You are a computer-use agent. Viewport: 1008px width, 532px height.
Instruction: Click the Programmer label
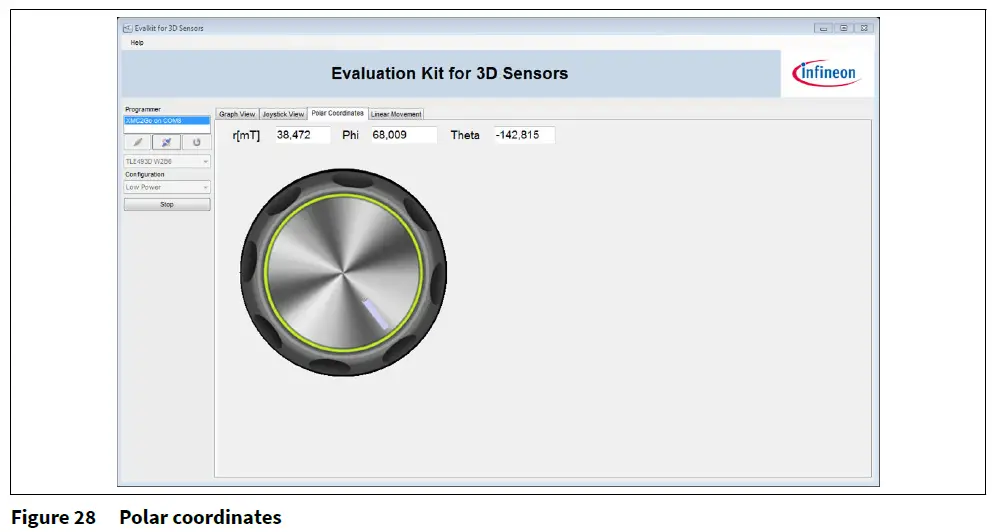click(x=143, y=109)
